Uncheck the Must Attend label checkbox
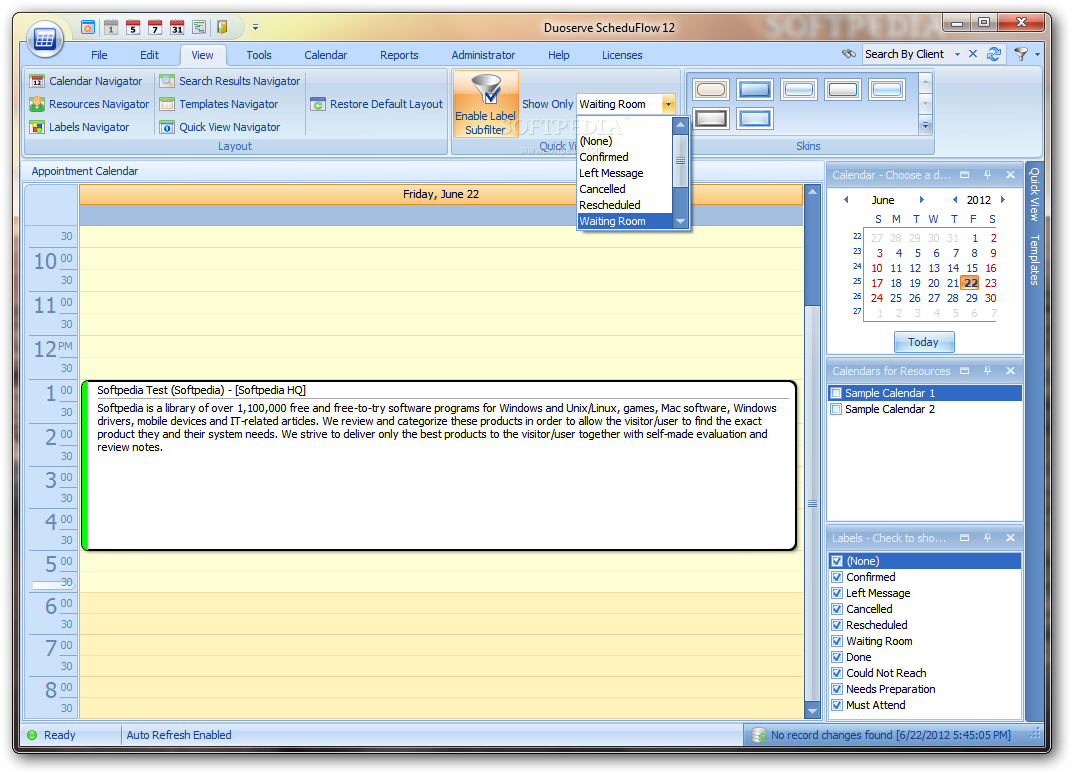Viewport: 1072px width, 774px height. [x=837, y=705]
